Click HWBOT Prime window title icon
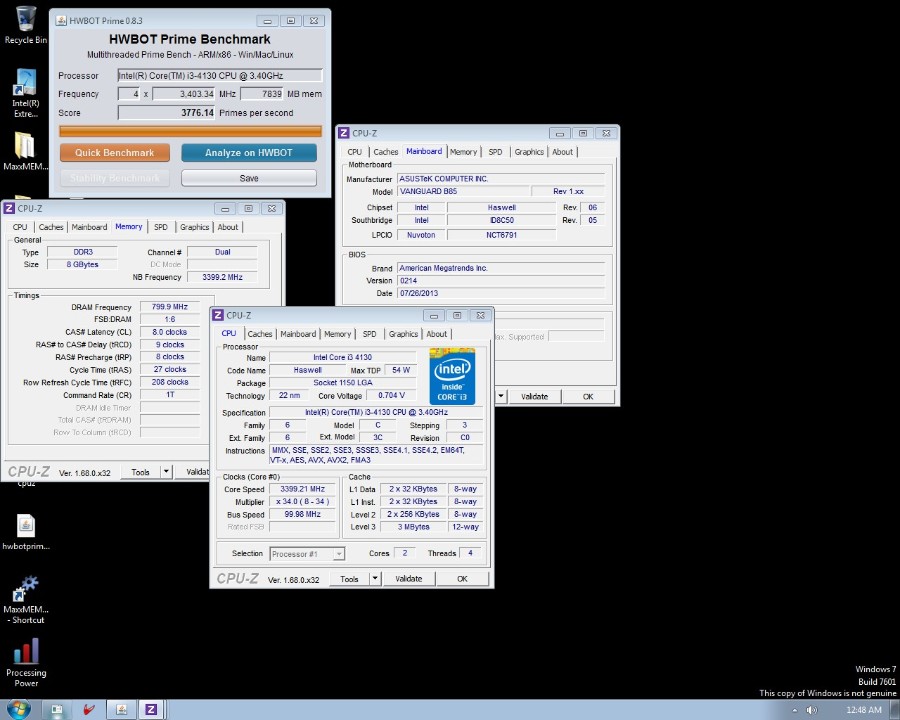The image size is (900, 720). coord(61,21)
